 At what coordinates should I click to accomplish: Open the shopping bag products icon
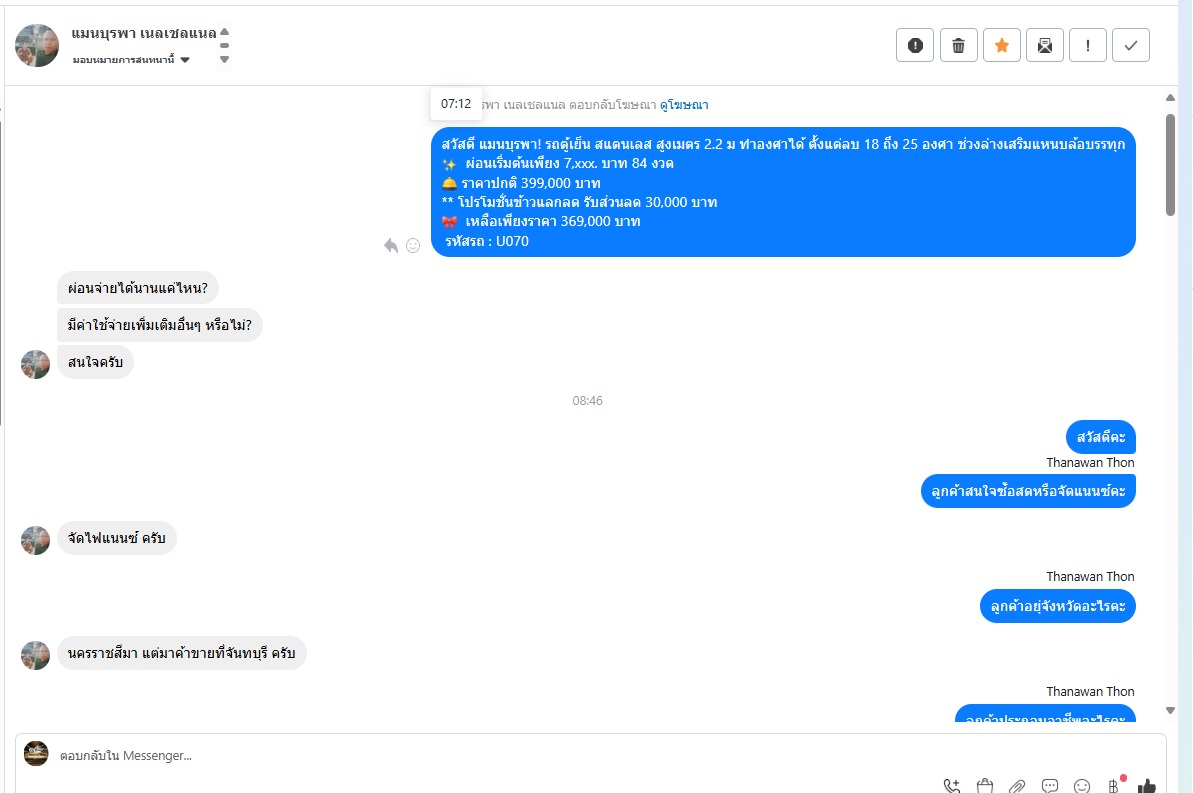[985, 785]
